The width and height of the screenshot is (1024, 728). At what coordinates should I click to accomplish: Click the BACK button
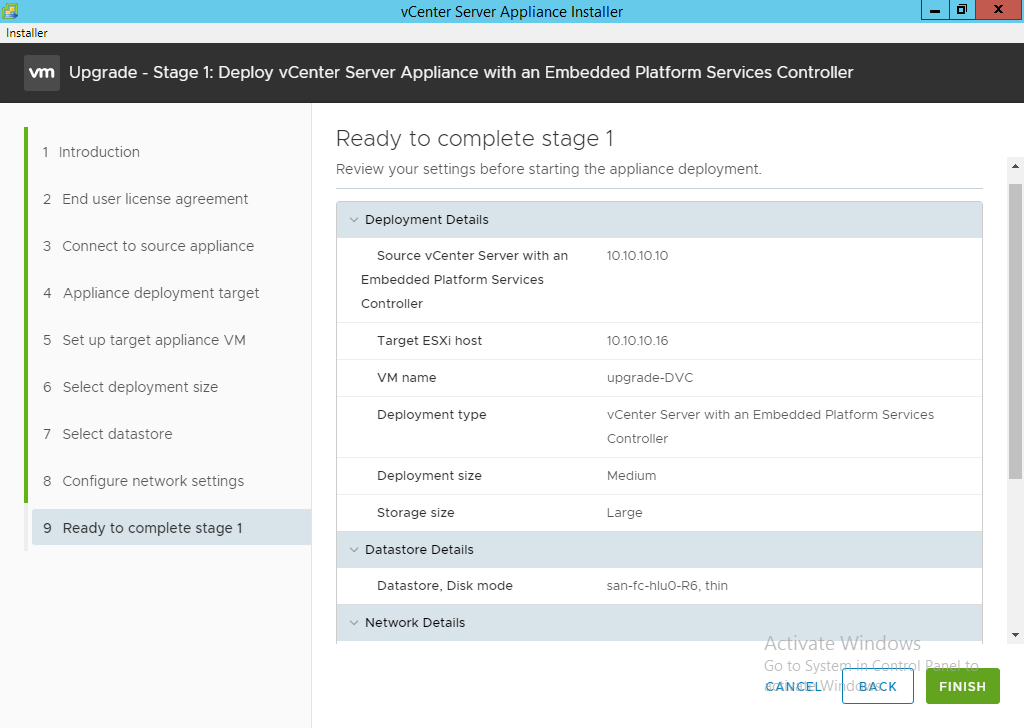click(x=878, y=686)
